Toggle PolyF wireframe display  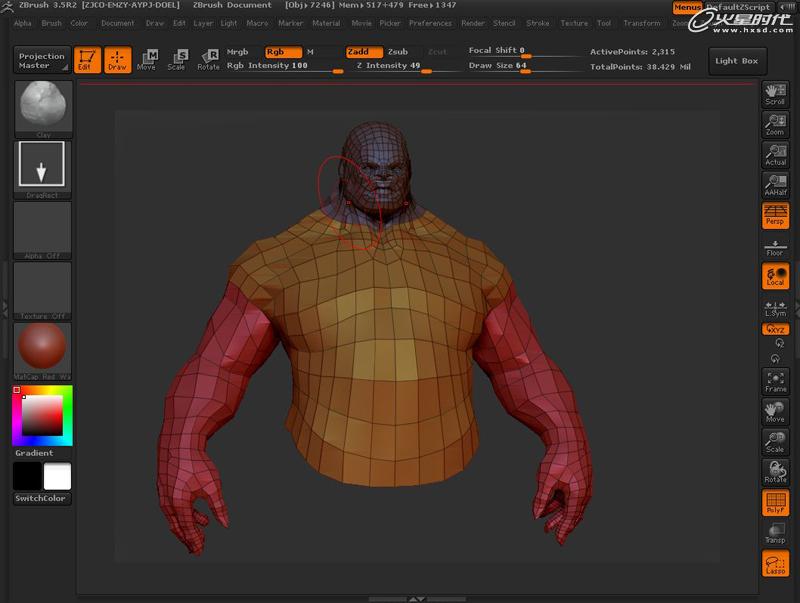pos(775,503)
